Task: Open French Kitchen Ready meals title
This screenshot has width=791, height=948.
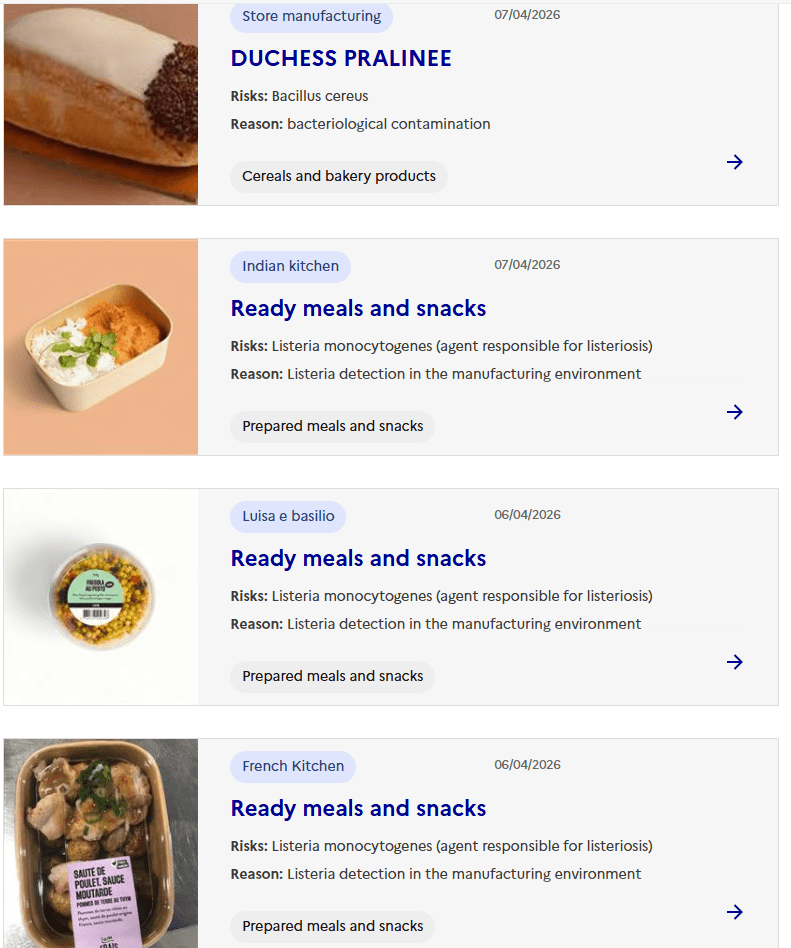Action: 358,808
